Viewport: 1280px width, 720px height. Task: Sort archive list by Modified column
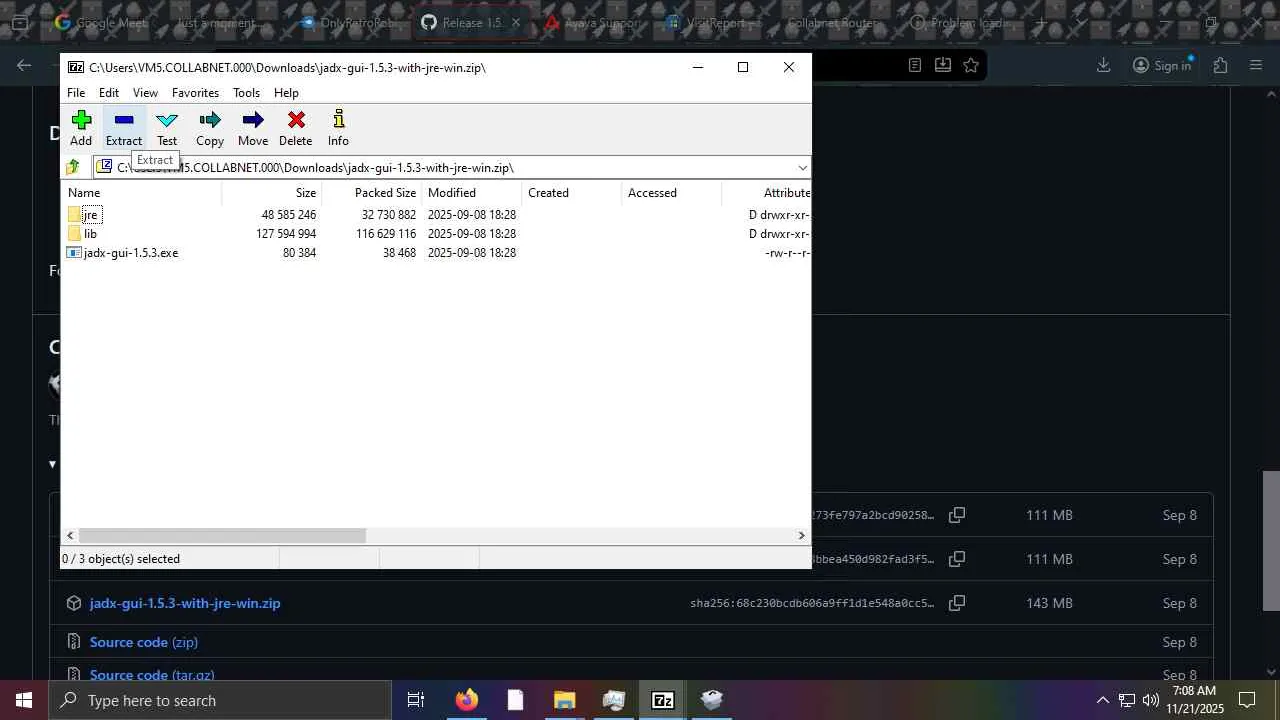click(471, 193)
